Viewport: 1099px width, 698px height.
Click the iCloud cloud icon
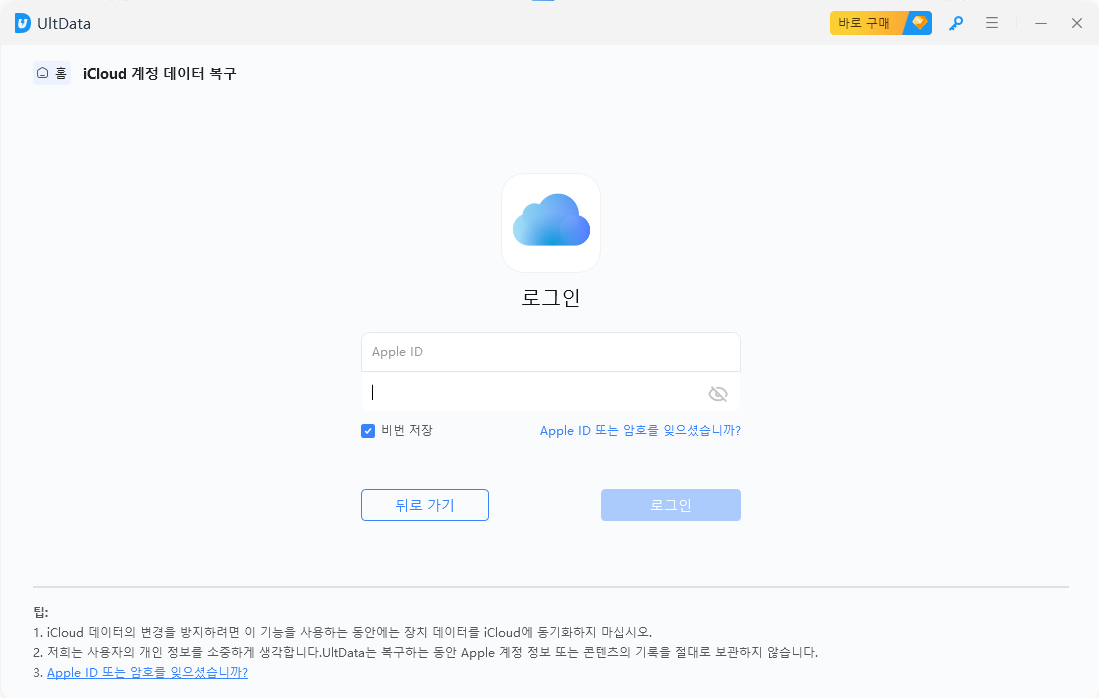pos(551,223)
